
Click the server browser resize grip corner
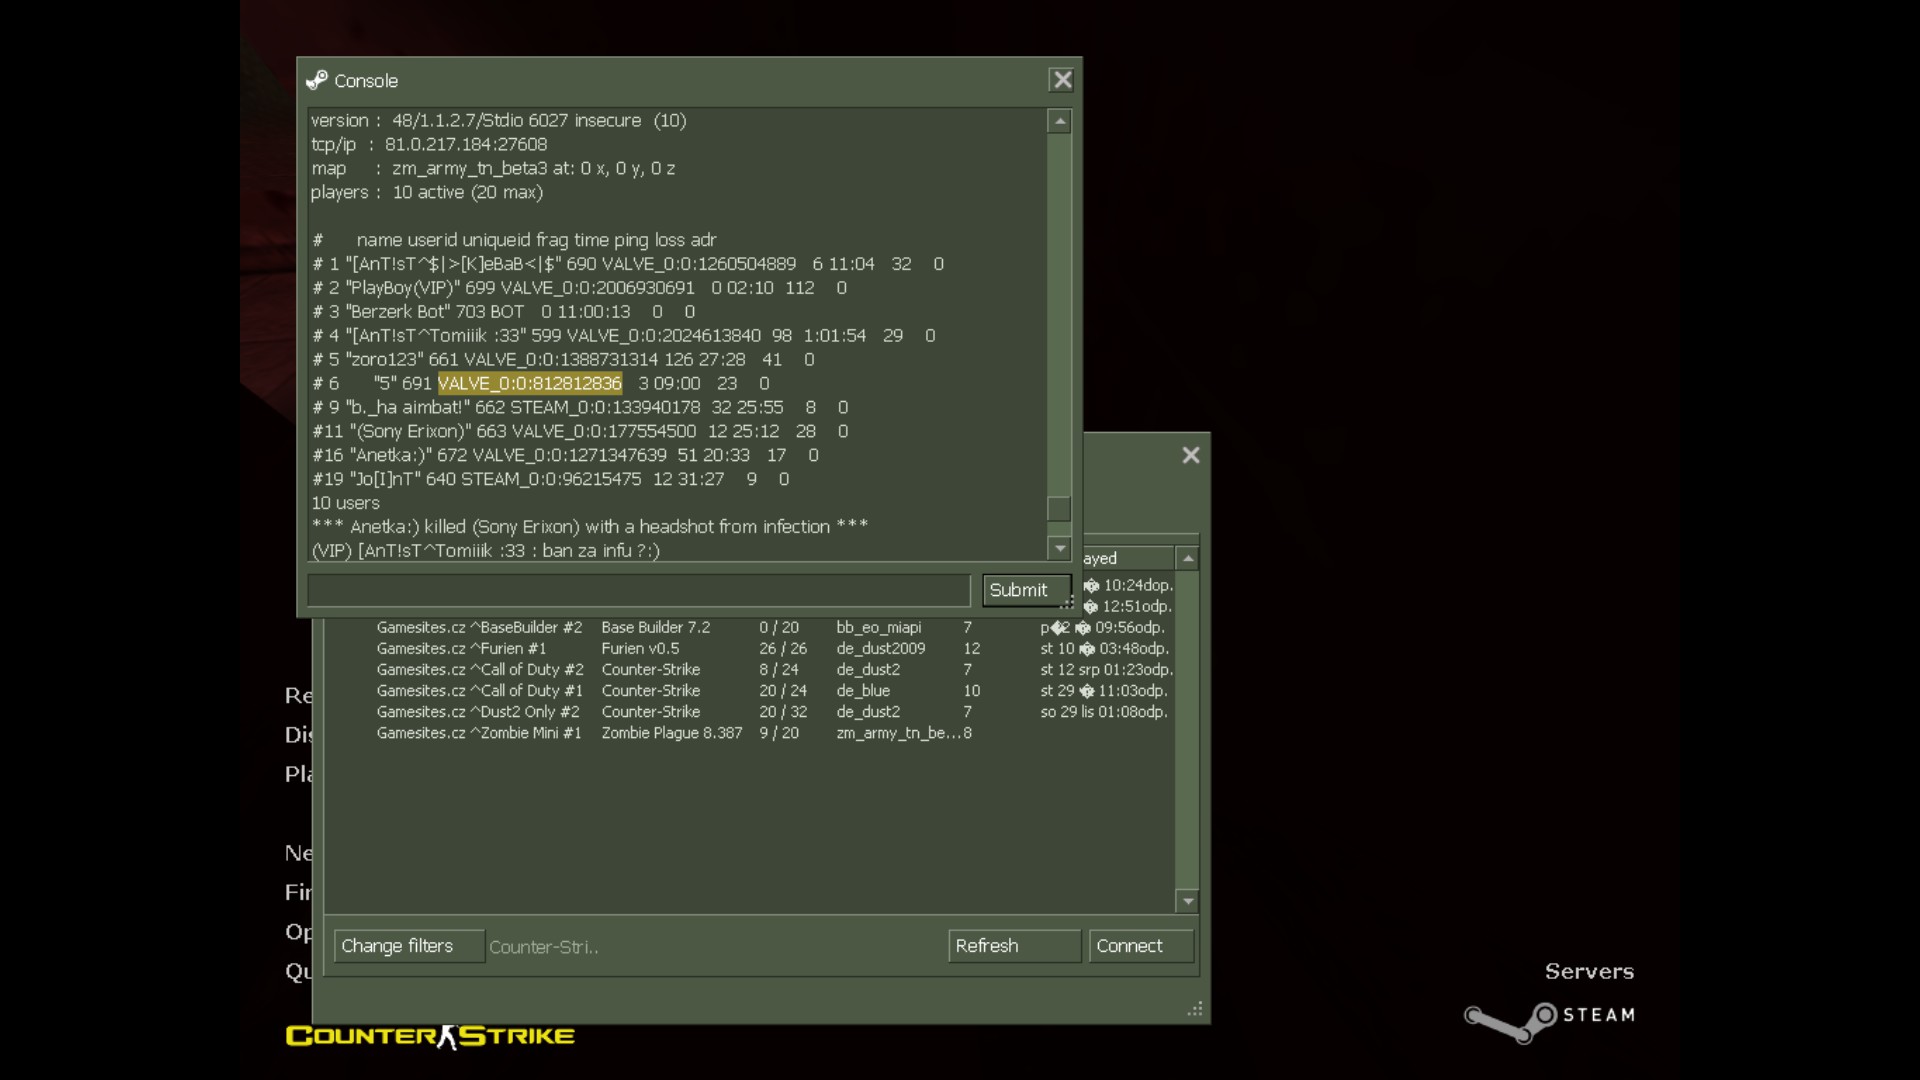tap(1195, 1009)
